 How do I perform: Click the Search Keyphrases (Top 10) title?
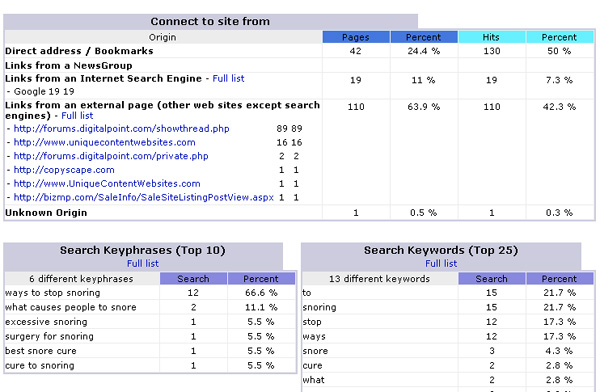[143, 250]
